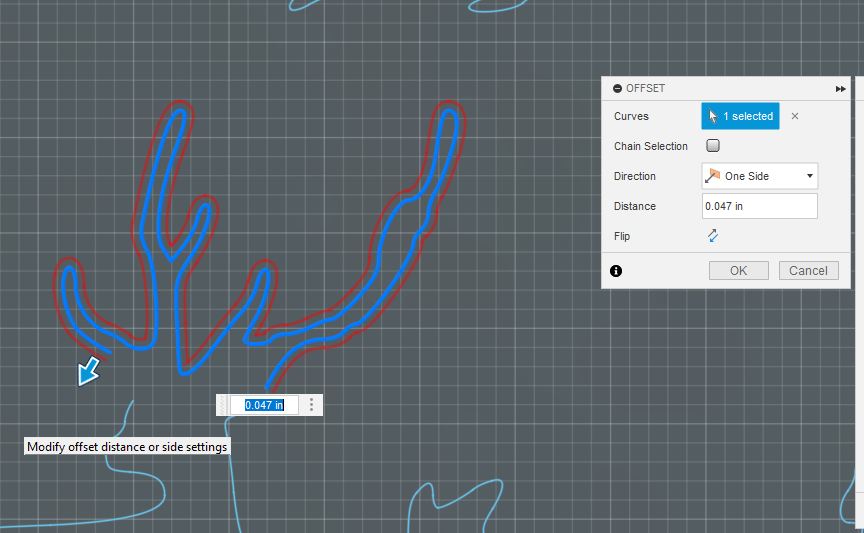This screenshot has width=864, height=533.
Task: Open the three-dot options menu beside the floating distance field
Action: coord(311,405)
